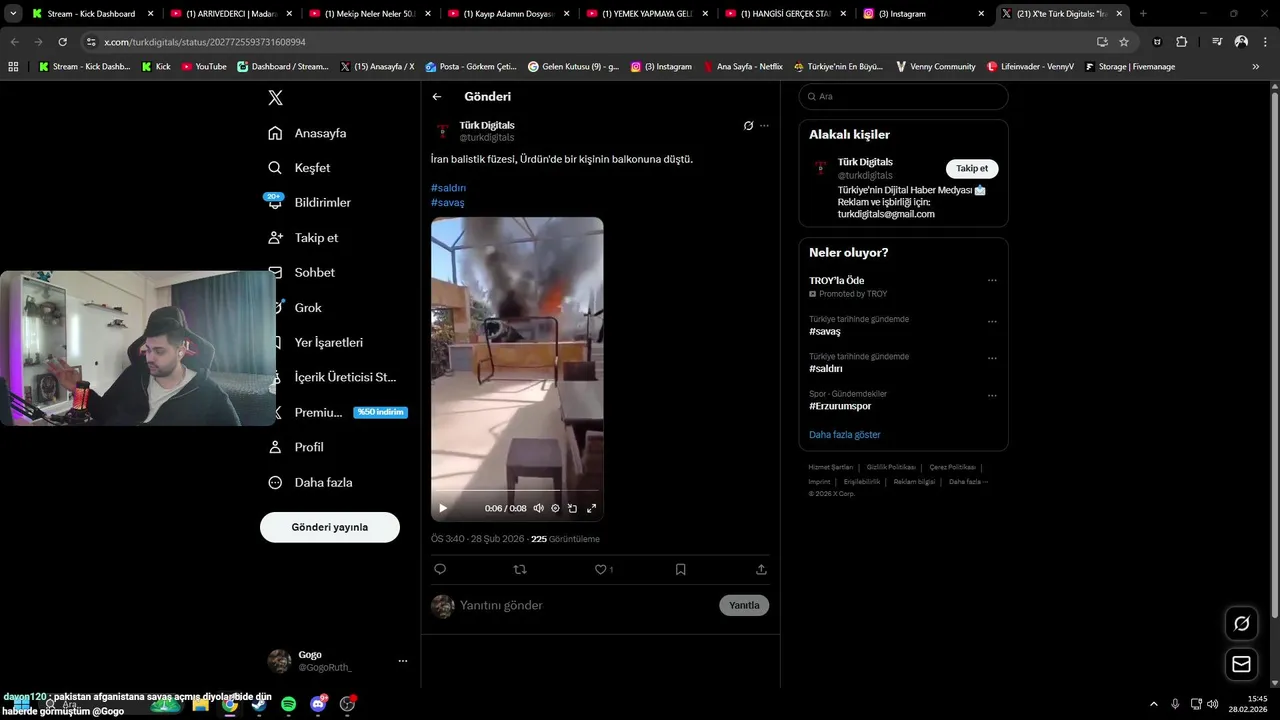
Task: Play the video
Action: click(443, 508)
